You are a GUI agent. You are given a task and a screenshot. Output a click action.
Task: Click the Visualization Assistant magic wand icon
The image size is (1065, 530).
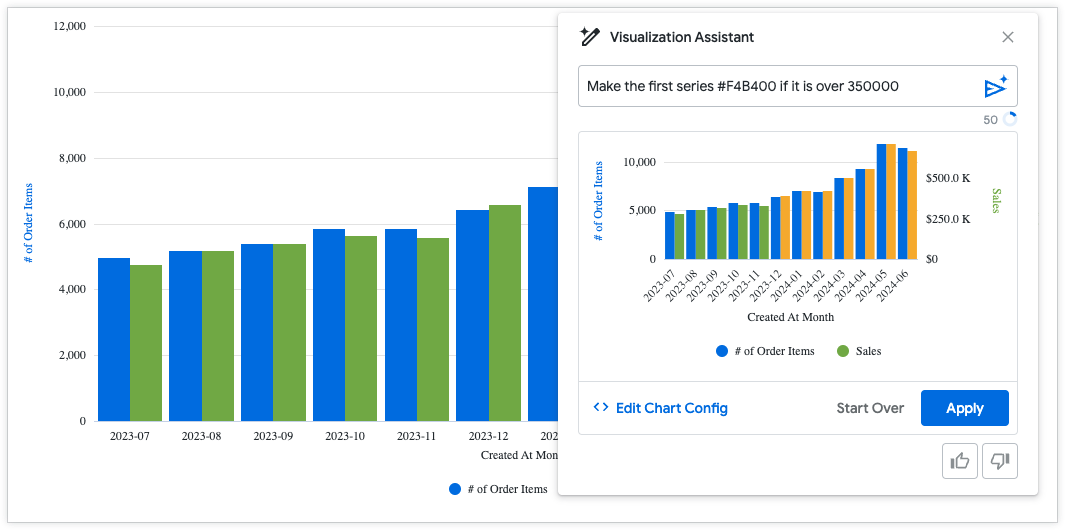pyautogui.click(x=589, y=37)
